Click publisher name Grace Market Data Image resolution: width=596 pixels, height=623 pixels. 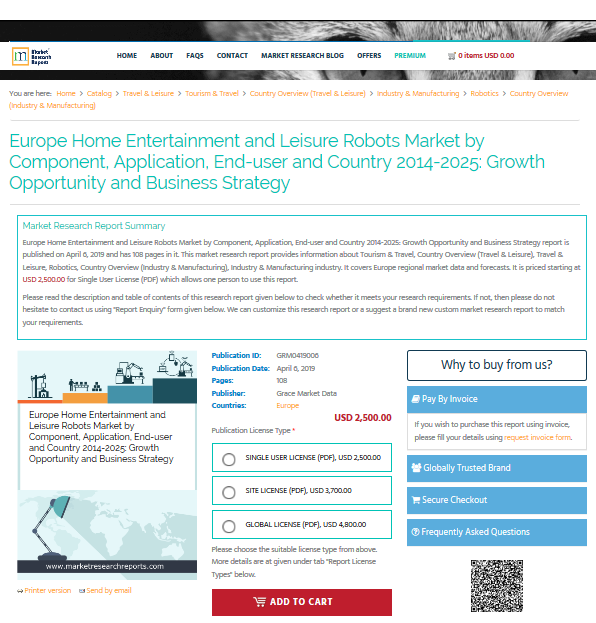[x=307, y=393]
